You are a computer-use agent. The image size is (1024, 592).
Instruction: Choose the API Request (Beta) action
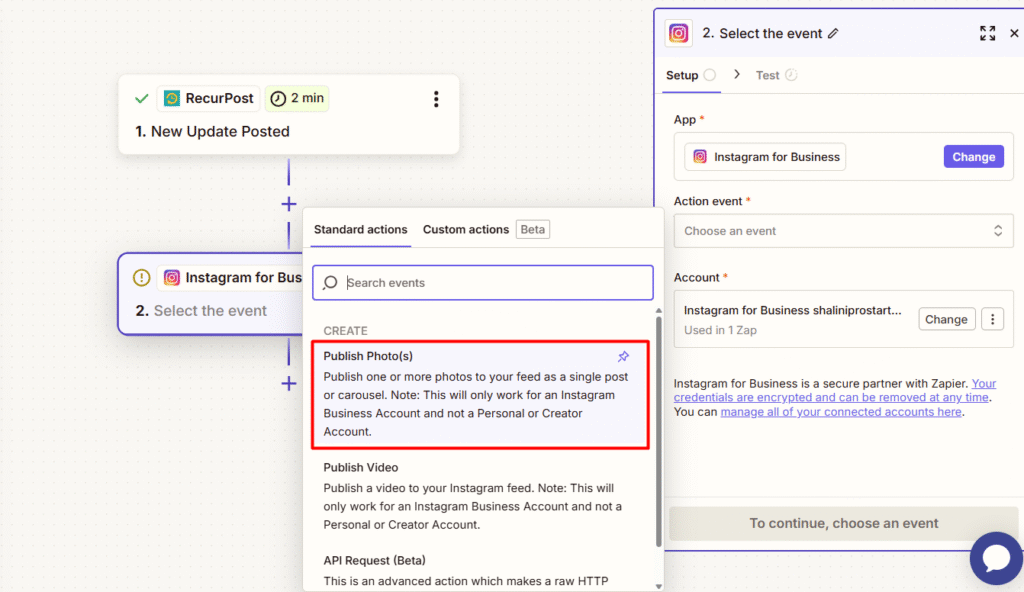481,570
